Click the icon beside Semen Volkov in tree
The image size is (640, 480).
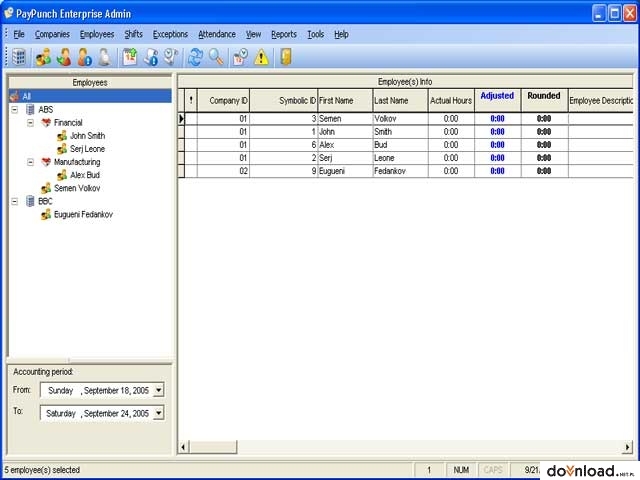tap(46, 188)
